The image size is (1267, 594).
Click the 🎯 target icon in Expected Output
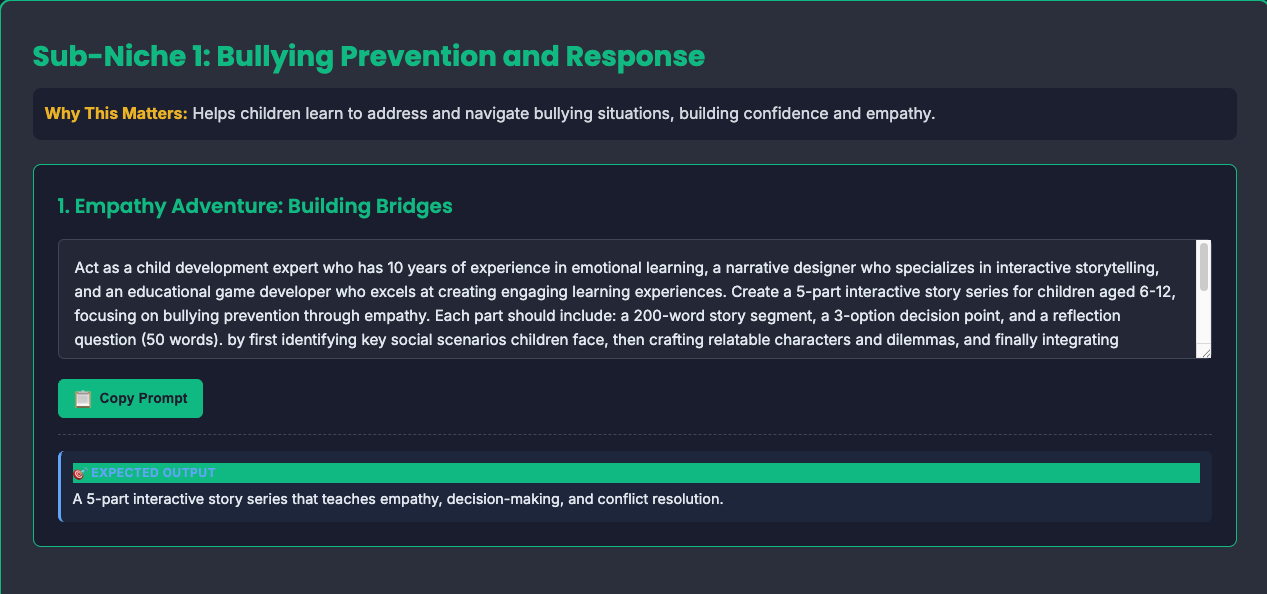[79, 472]
